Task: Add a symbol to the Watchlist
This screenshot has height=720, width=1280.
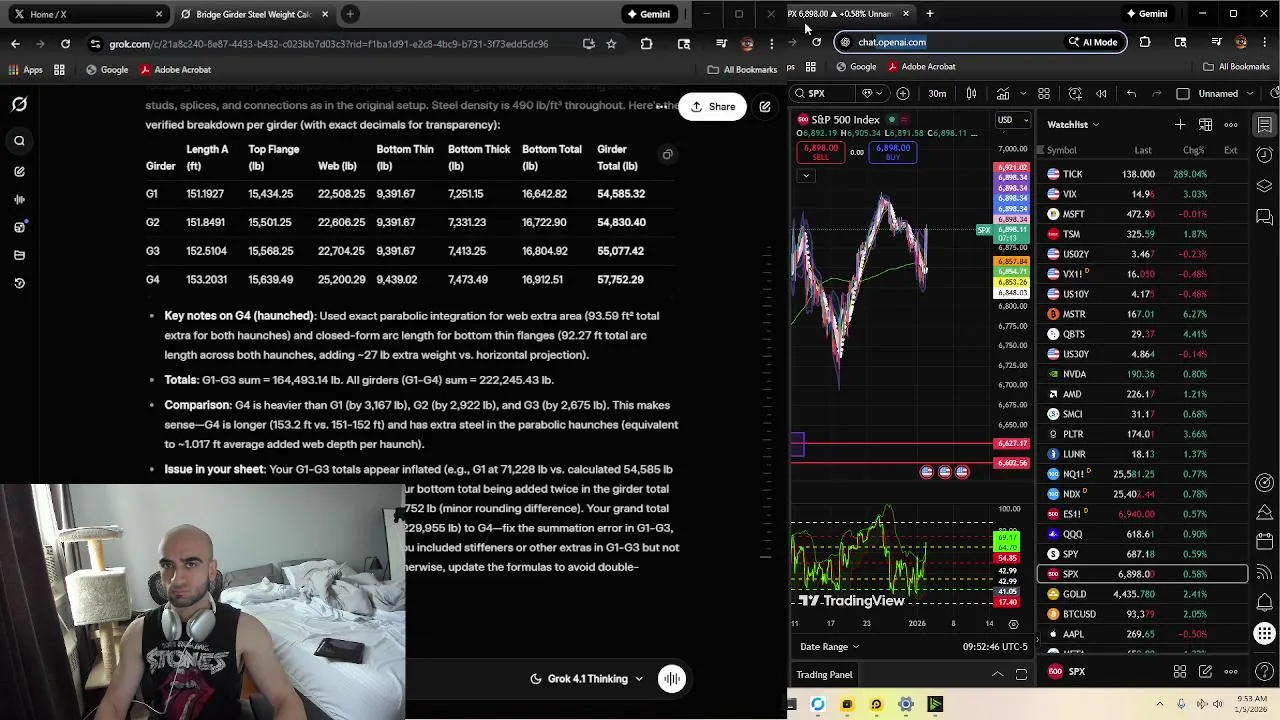Action: click(1180, 125)
